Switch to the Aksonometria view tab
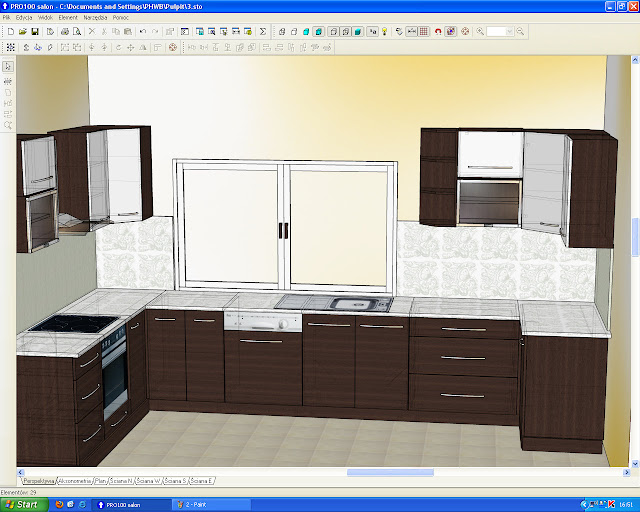 tap(74, 481)
